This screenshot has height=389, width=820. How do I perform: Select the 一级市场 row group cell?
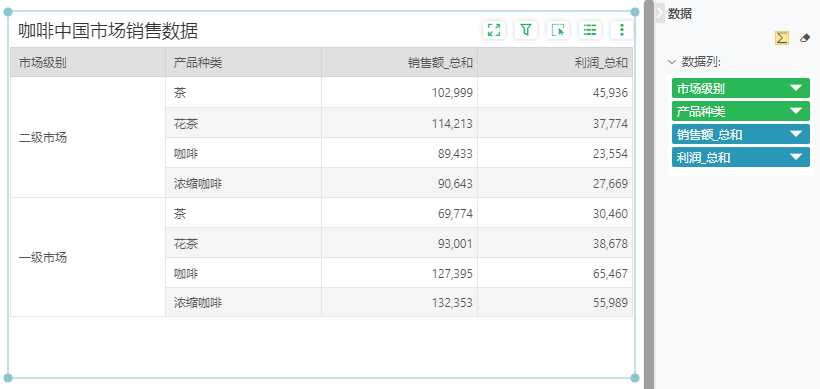[x=88, y=257]
